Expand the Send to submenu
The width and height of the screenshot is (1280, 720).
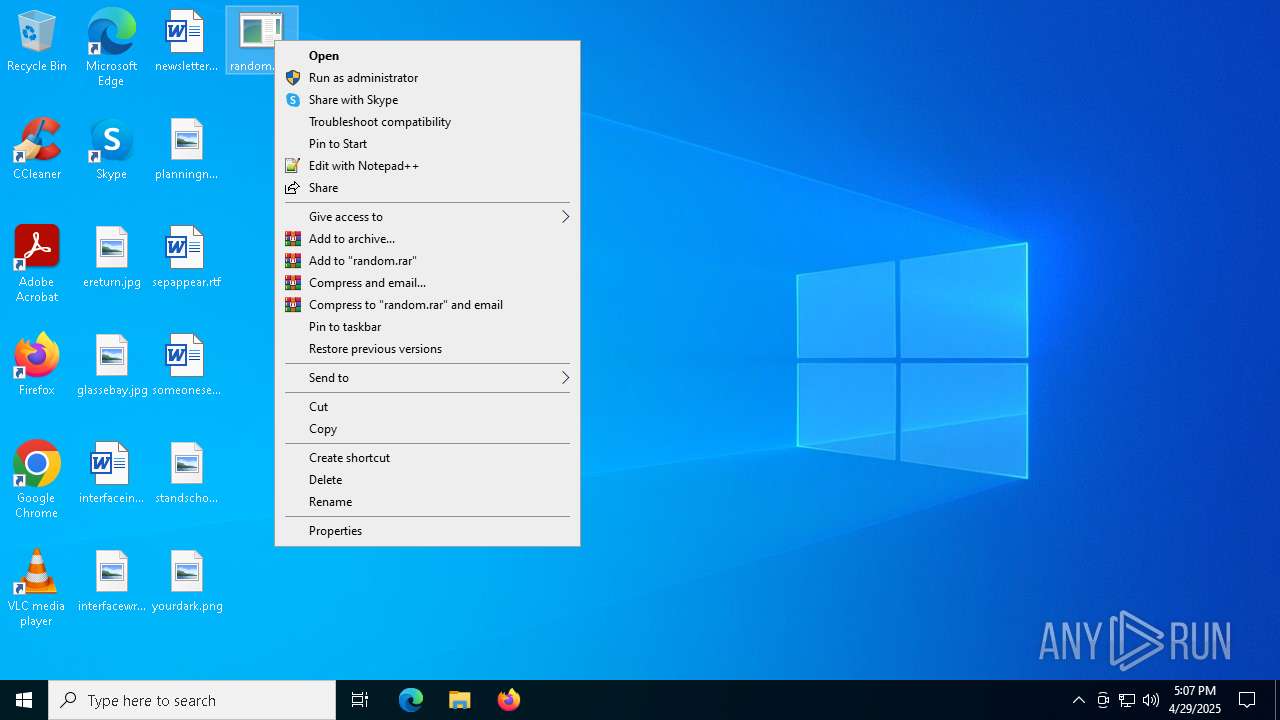point(427,378)
